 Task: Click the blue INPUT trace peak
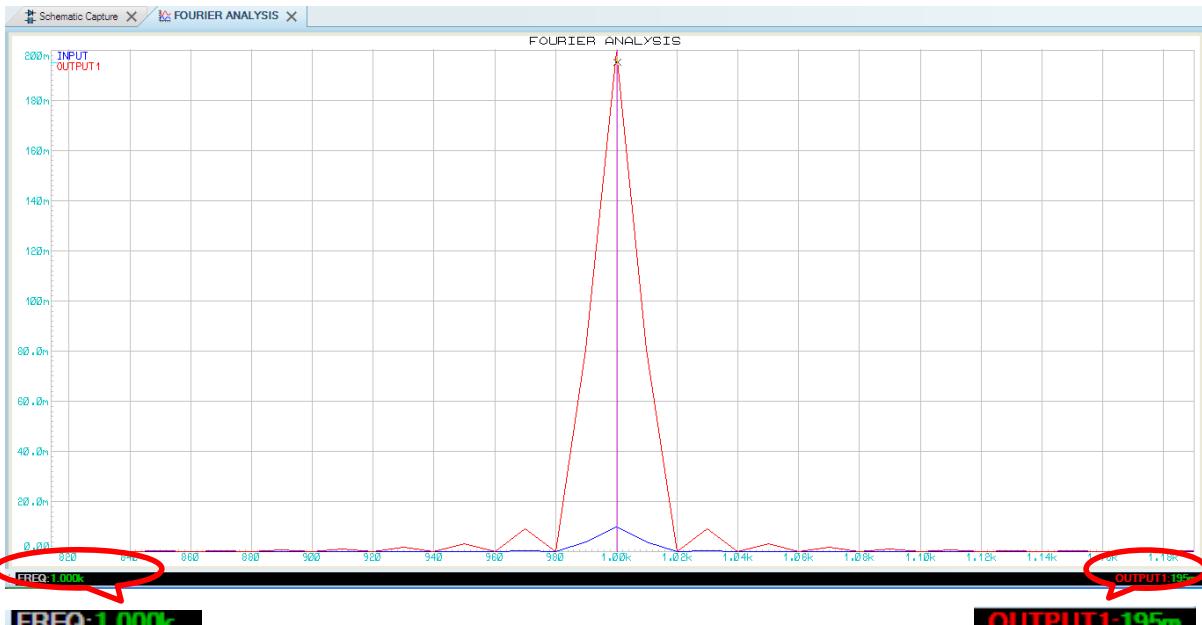[x=616, y=527]
